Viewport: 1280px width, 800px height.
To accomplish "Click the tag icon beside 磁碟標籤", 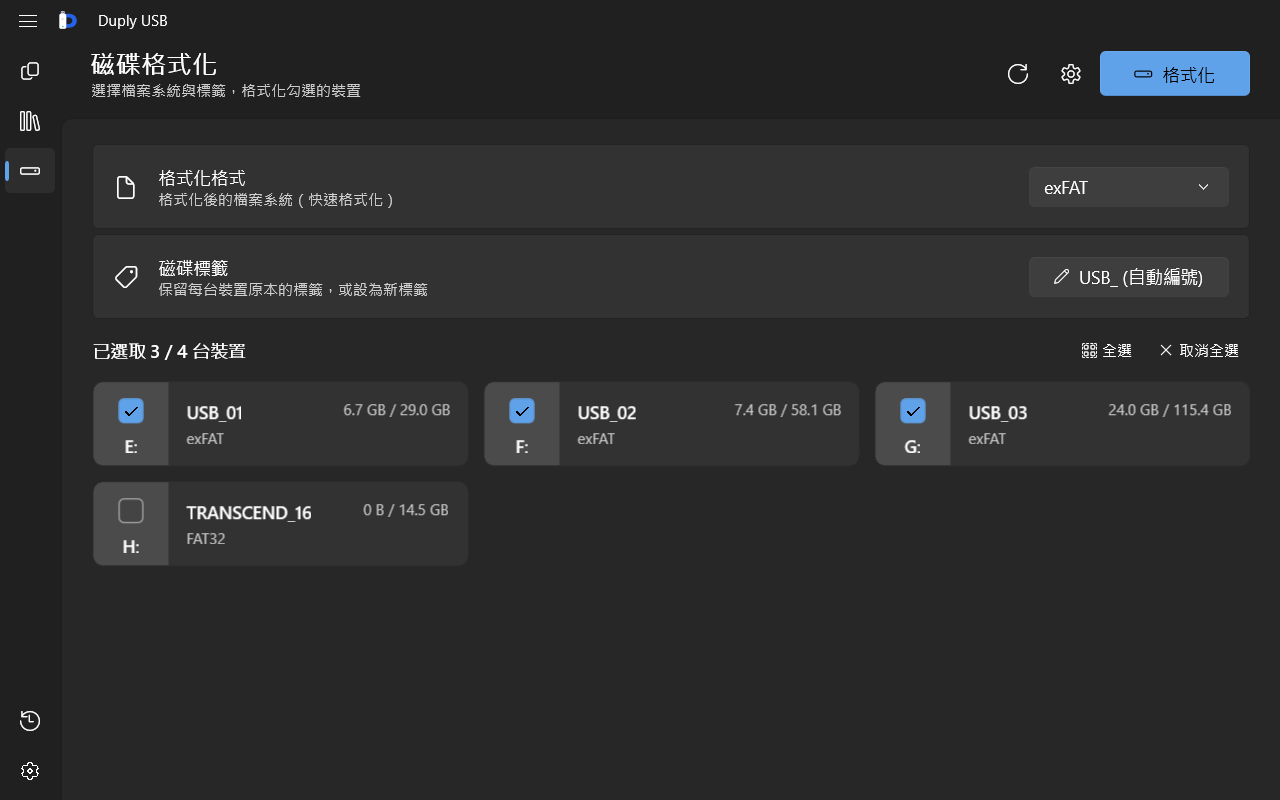I will click(x=126, y=277).
